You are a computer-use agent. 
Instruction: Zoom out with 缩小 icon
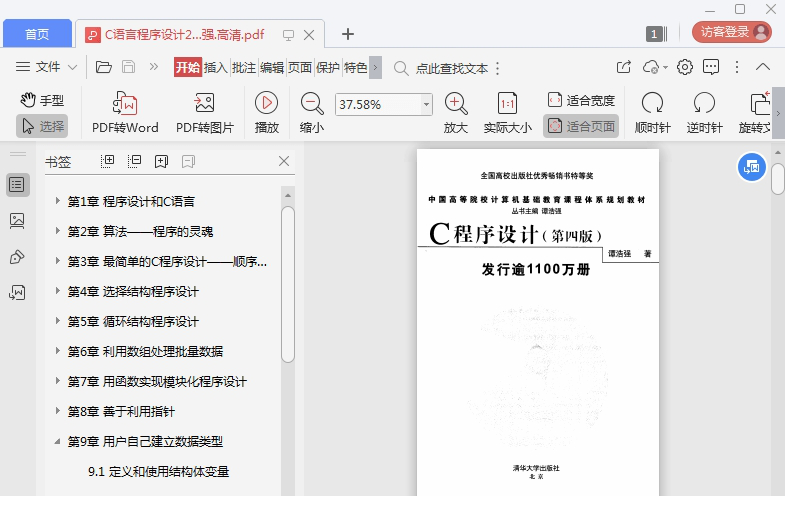(312, 113)
